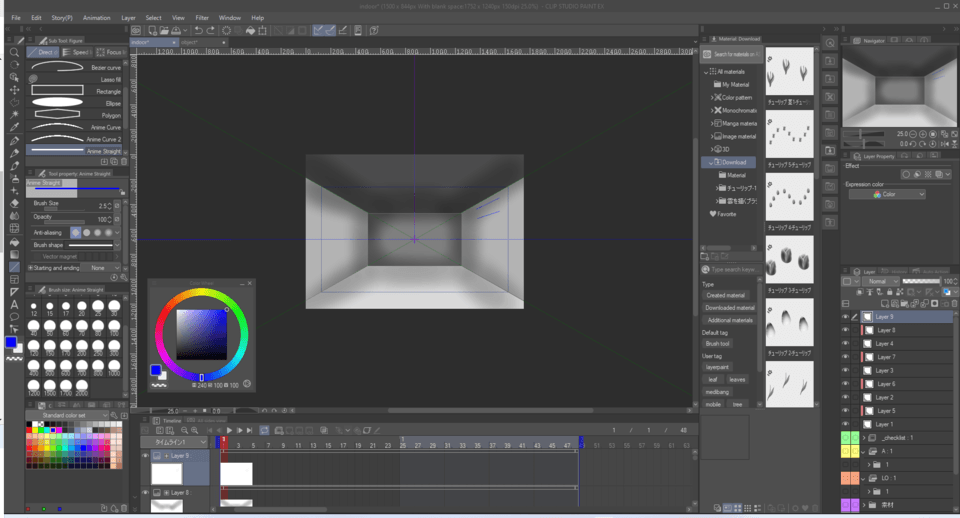Expand the 3D materials folder

click(x=712, y=149)
